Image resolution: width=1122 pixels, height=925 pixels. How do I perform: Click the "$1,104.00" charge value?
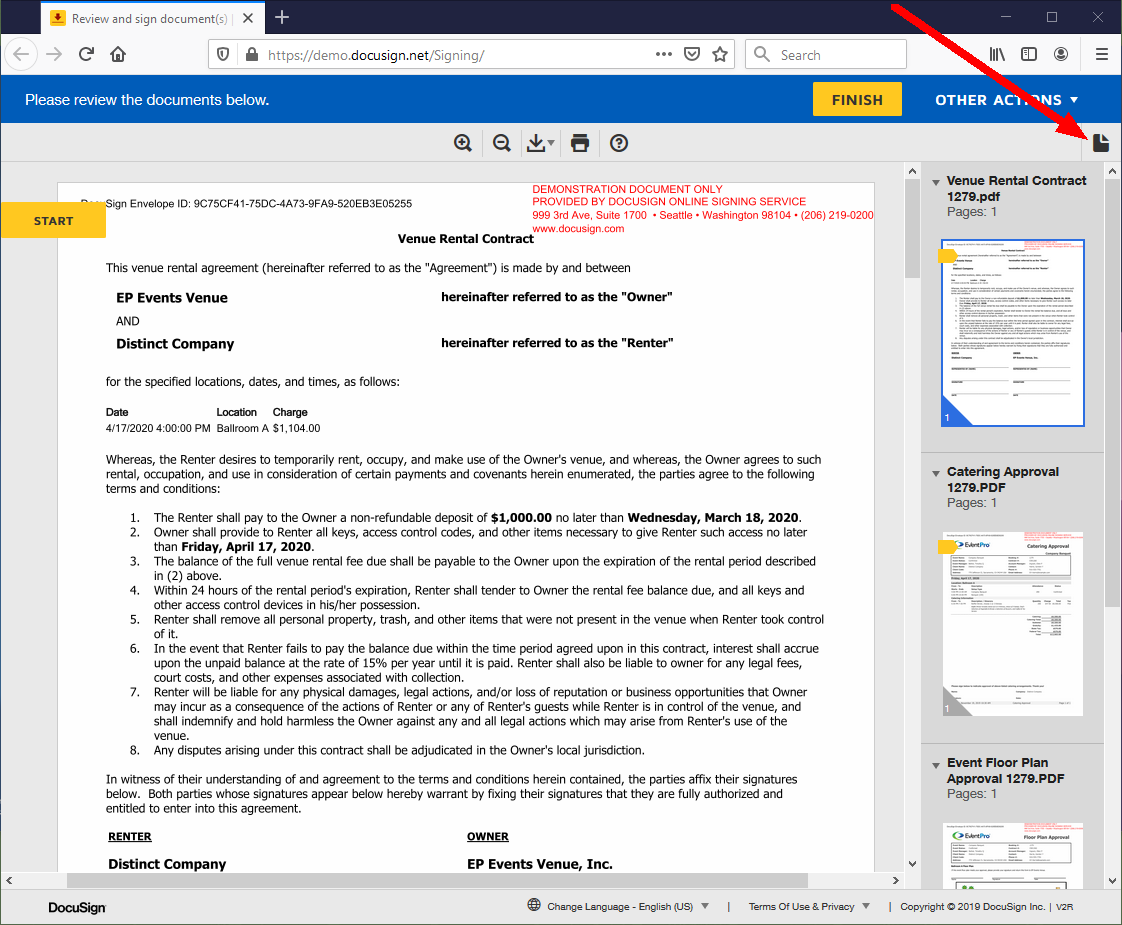pyautogui.click(x=296, y=428)
